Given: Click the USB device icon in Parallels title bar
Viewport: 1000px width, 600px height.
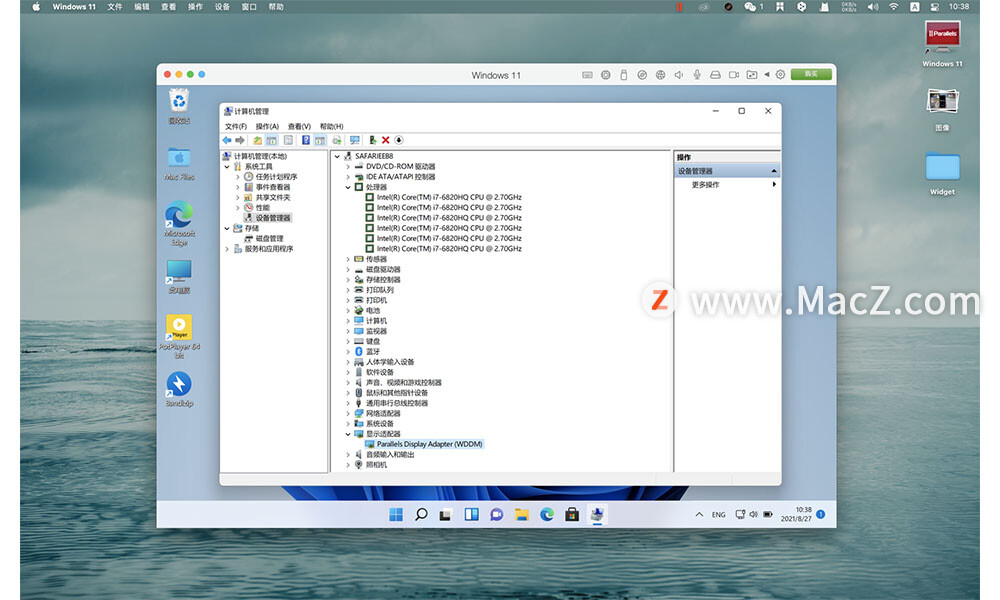Looking at the screenshot, I should 624,75.
